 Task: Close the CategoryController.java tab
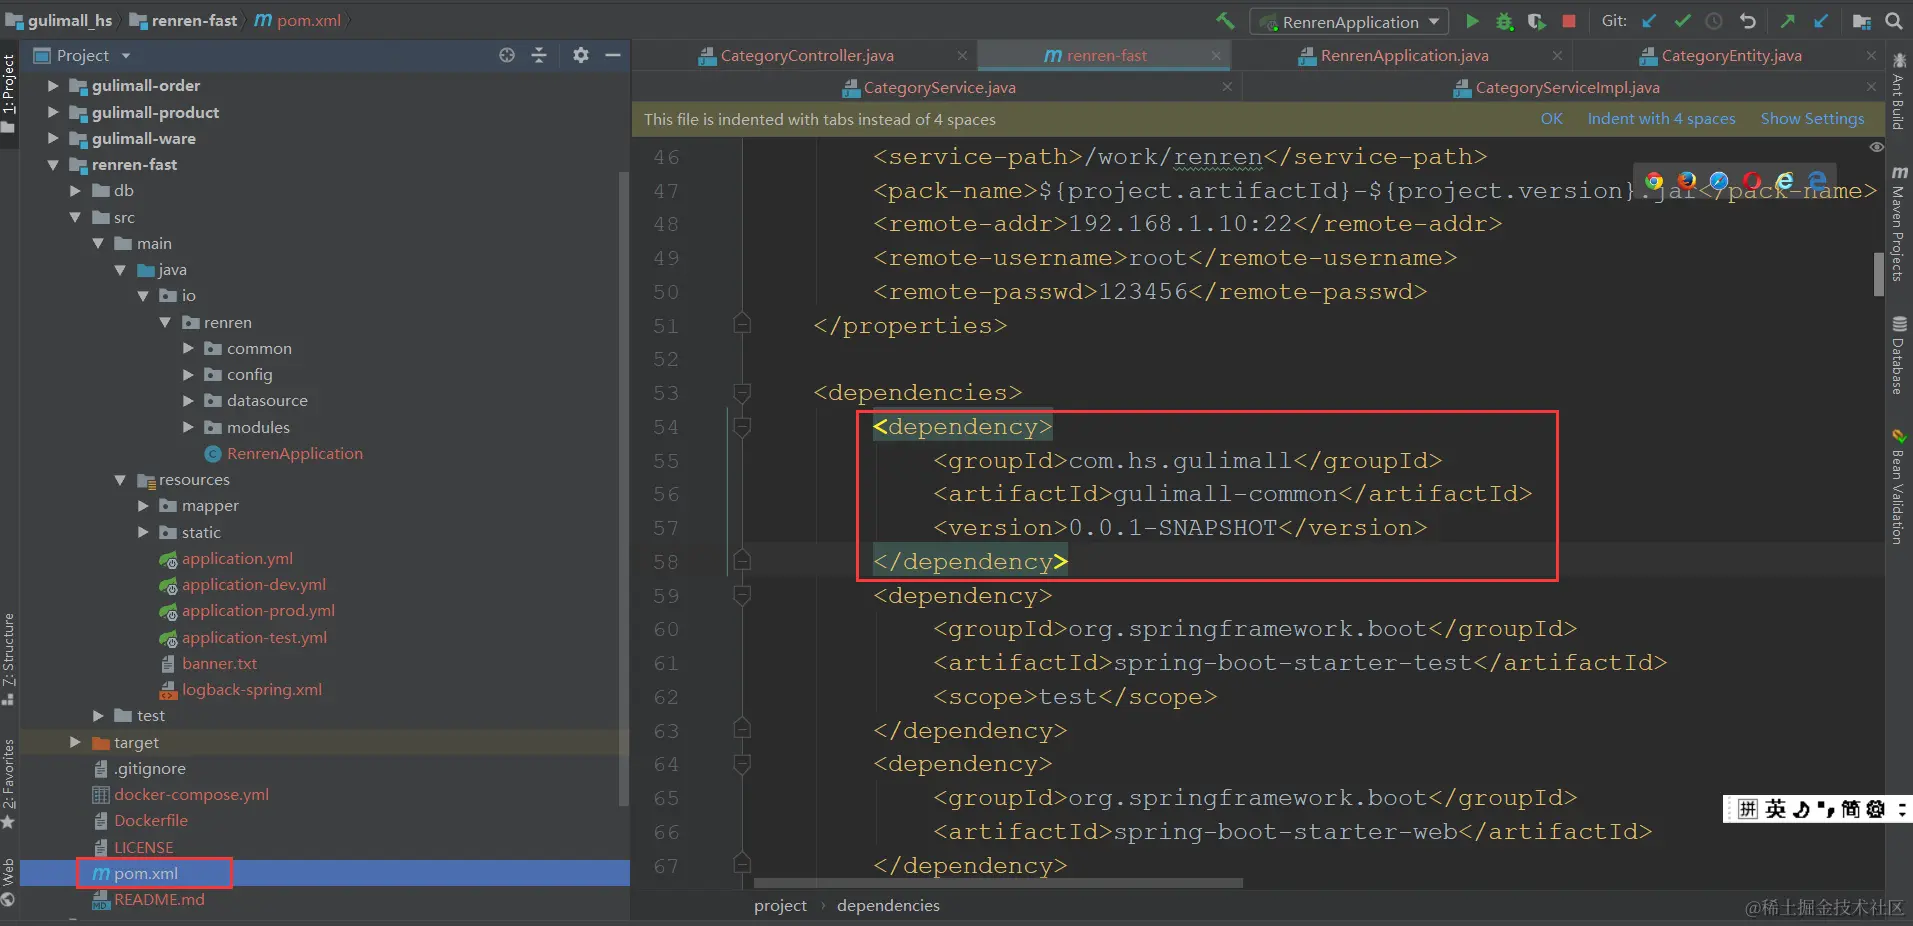coord(962,56)
